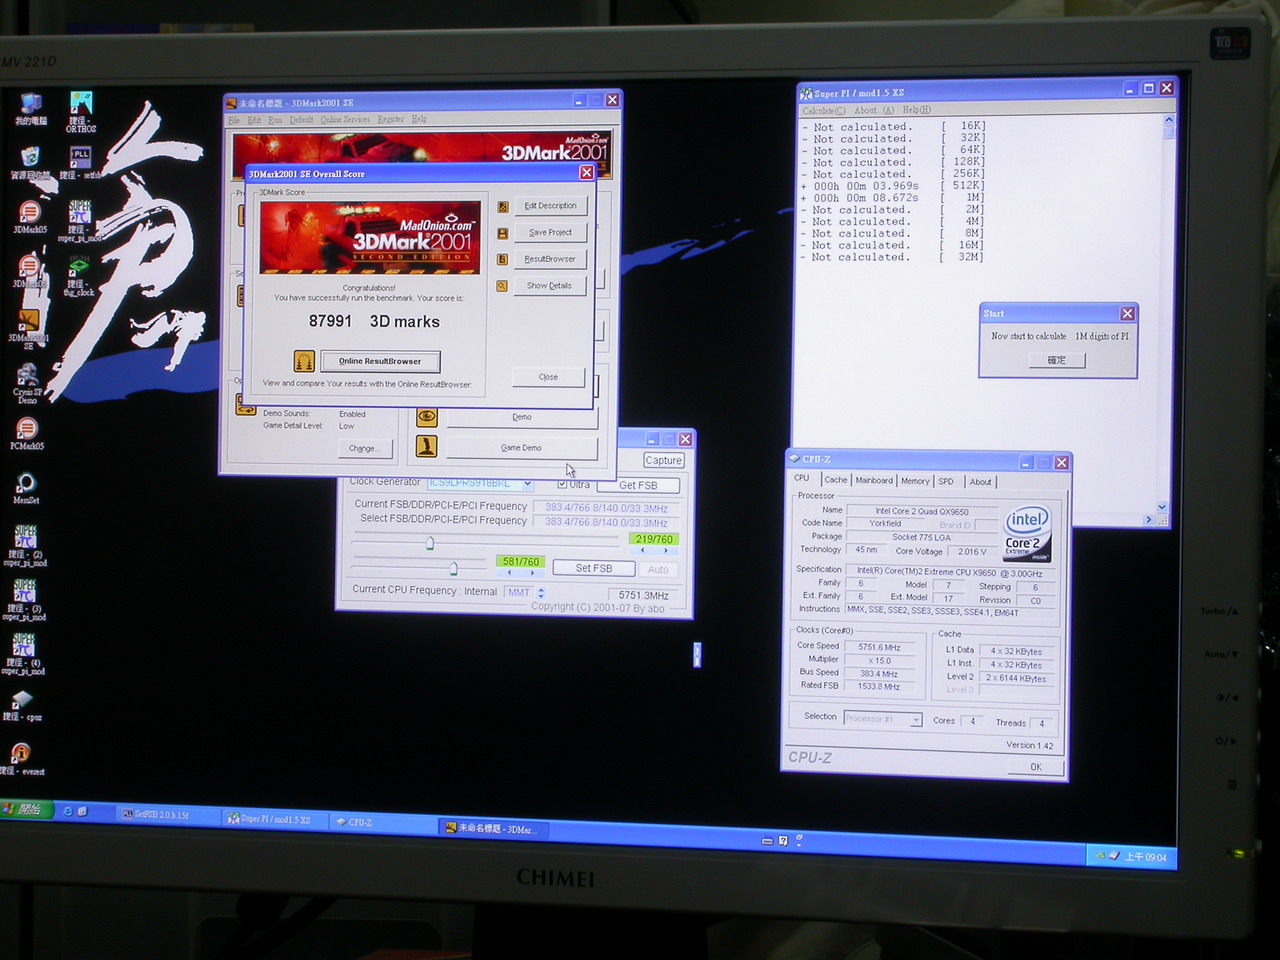Click the Close button in Overall Score dialog

[548, 377]
